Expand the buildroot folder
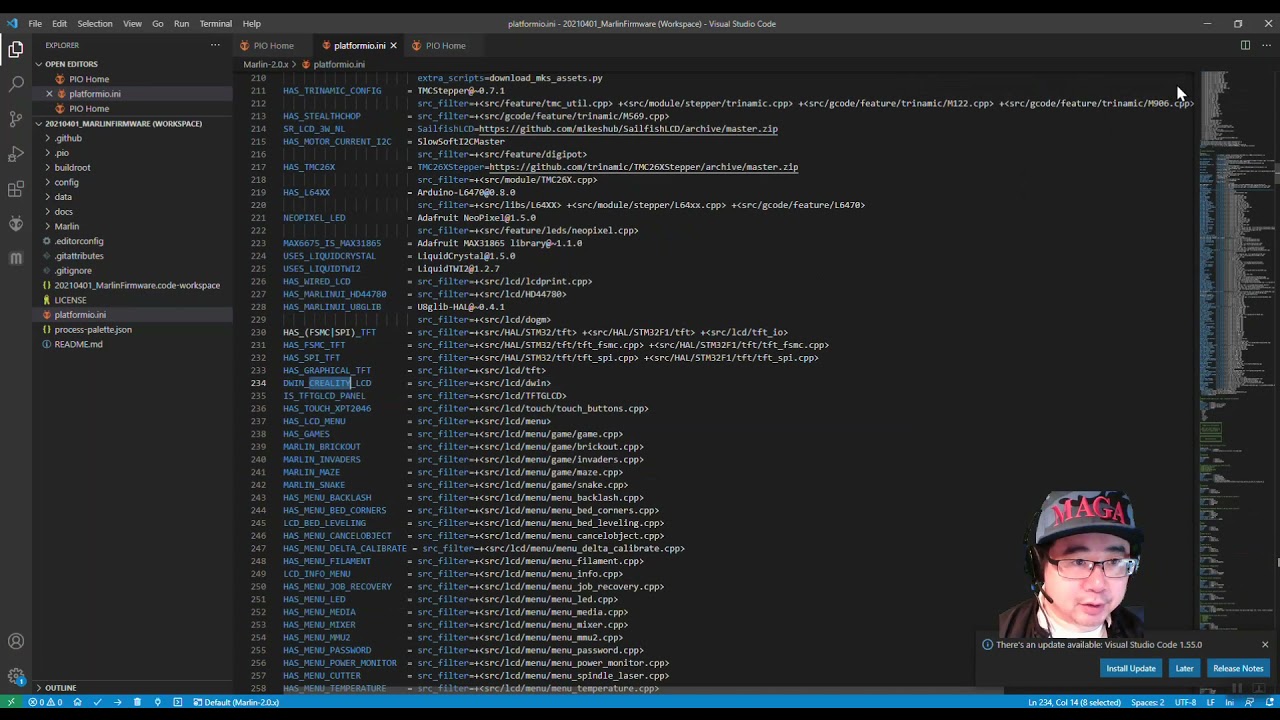Screen dimensions: 1280x720 pyautogui.click(x=72, y=167)
